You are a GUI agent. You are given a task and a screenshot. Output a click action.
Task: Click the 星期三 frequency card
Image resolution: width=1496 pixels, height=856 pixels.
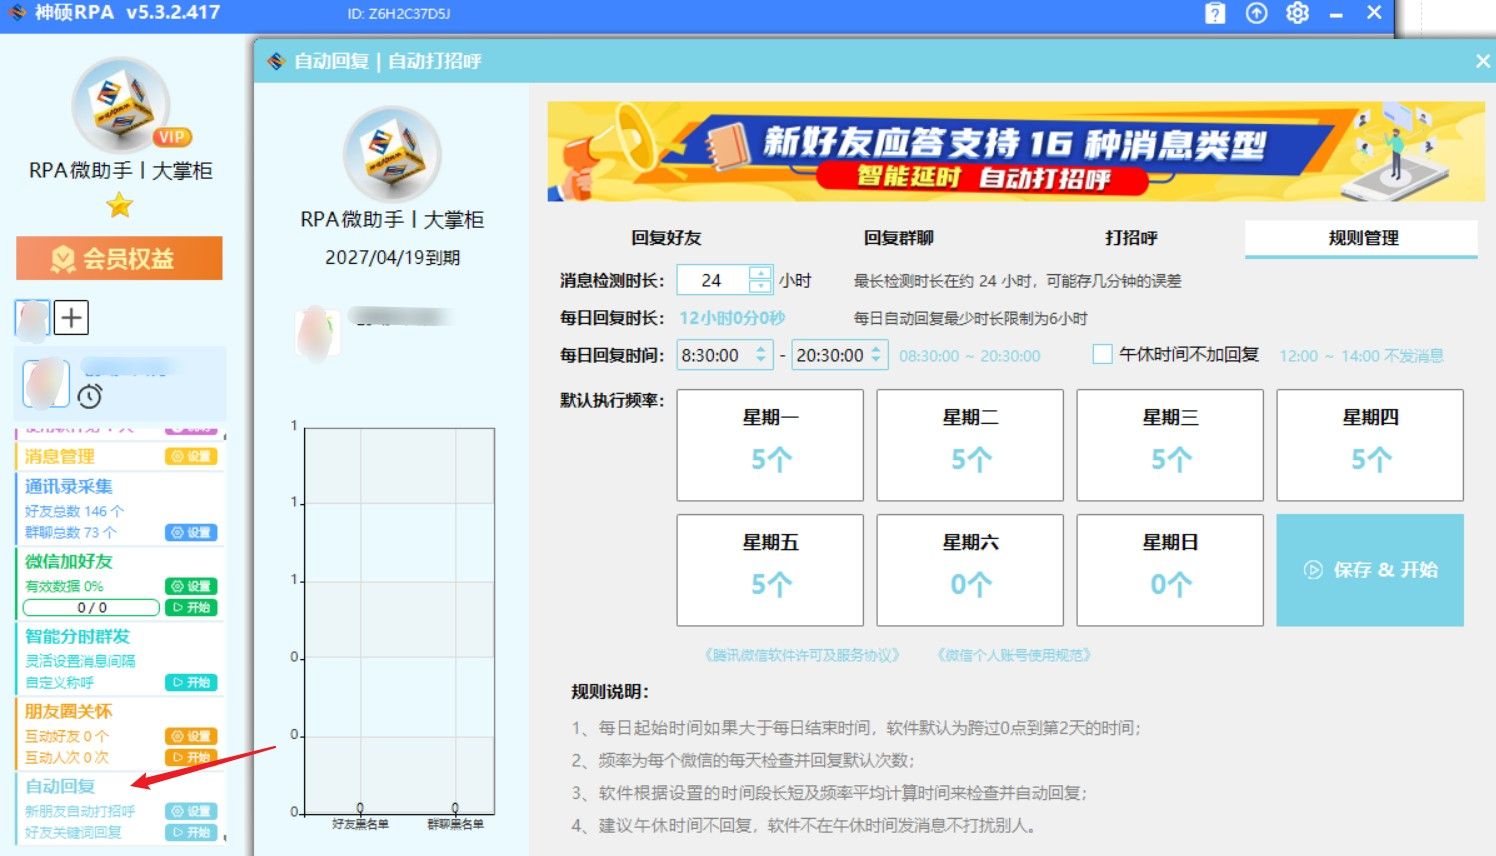pos(1170,445)
